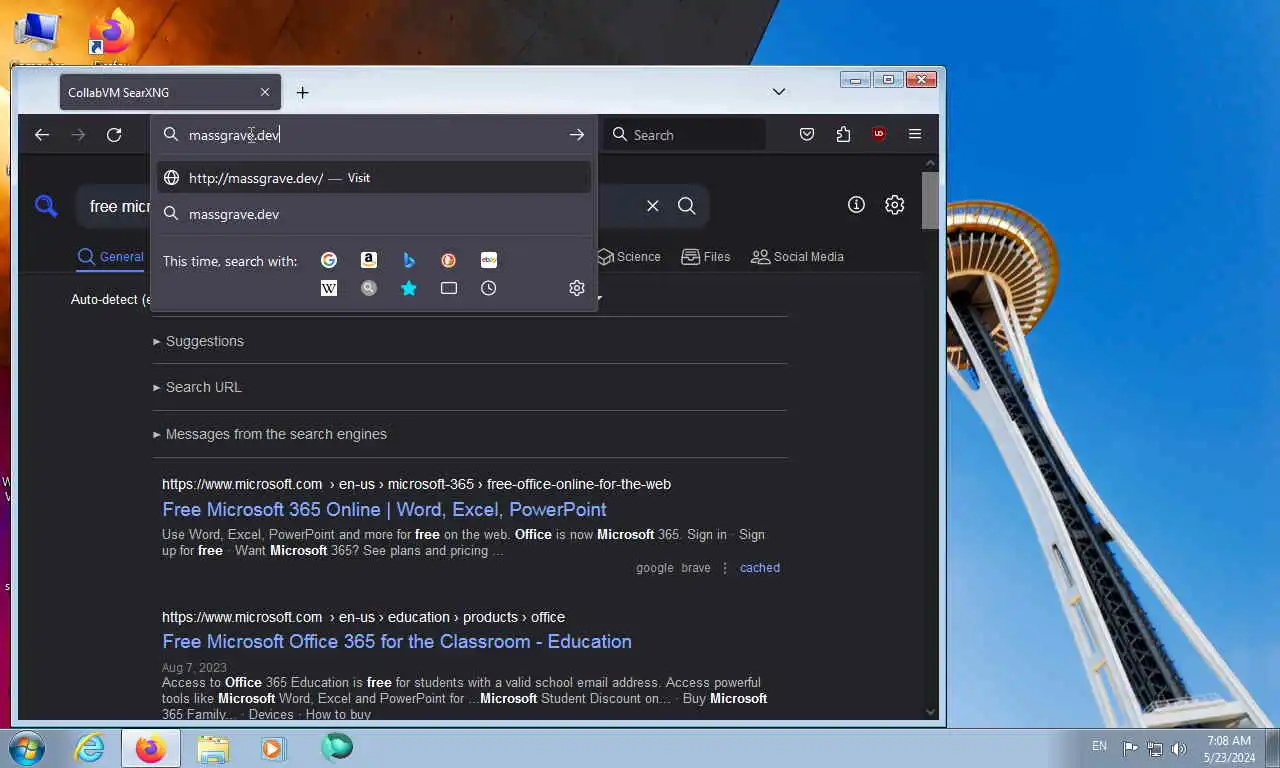Open cached version of first result
The image size is (1280, 768).
click(x=760, y=568)
